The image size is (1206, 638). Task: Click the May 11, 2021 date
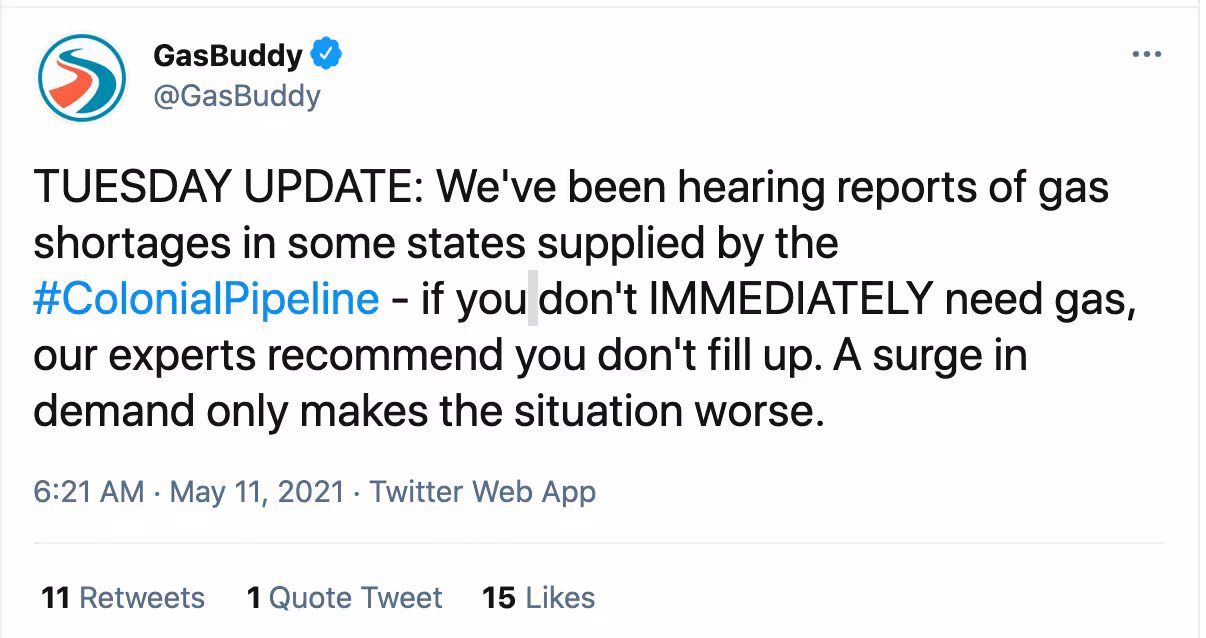[257, 492]
